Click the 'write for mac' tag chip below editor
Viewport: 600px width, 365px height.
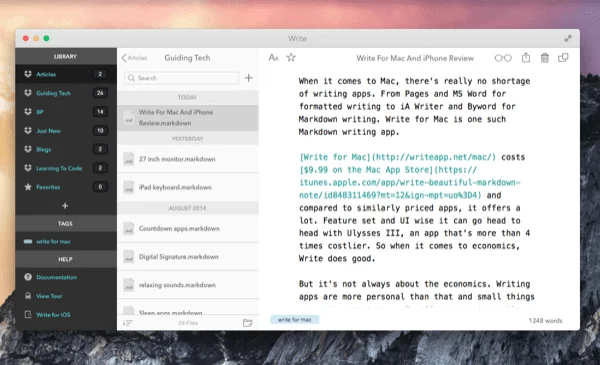coord(295,319)
